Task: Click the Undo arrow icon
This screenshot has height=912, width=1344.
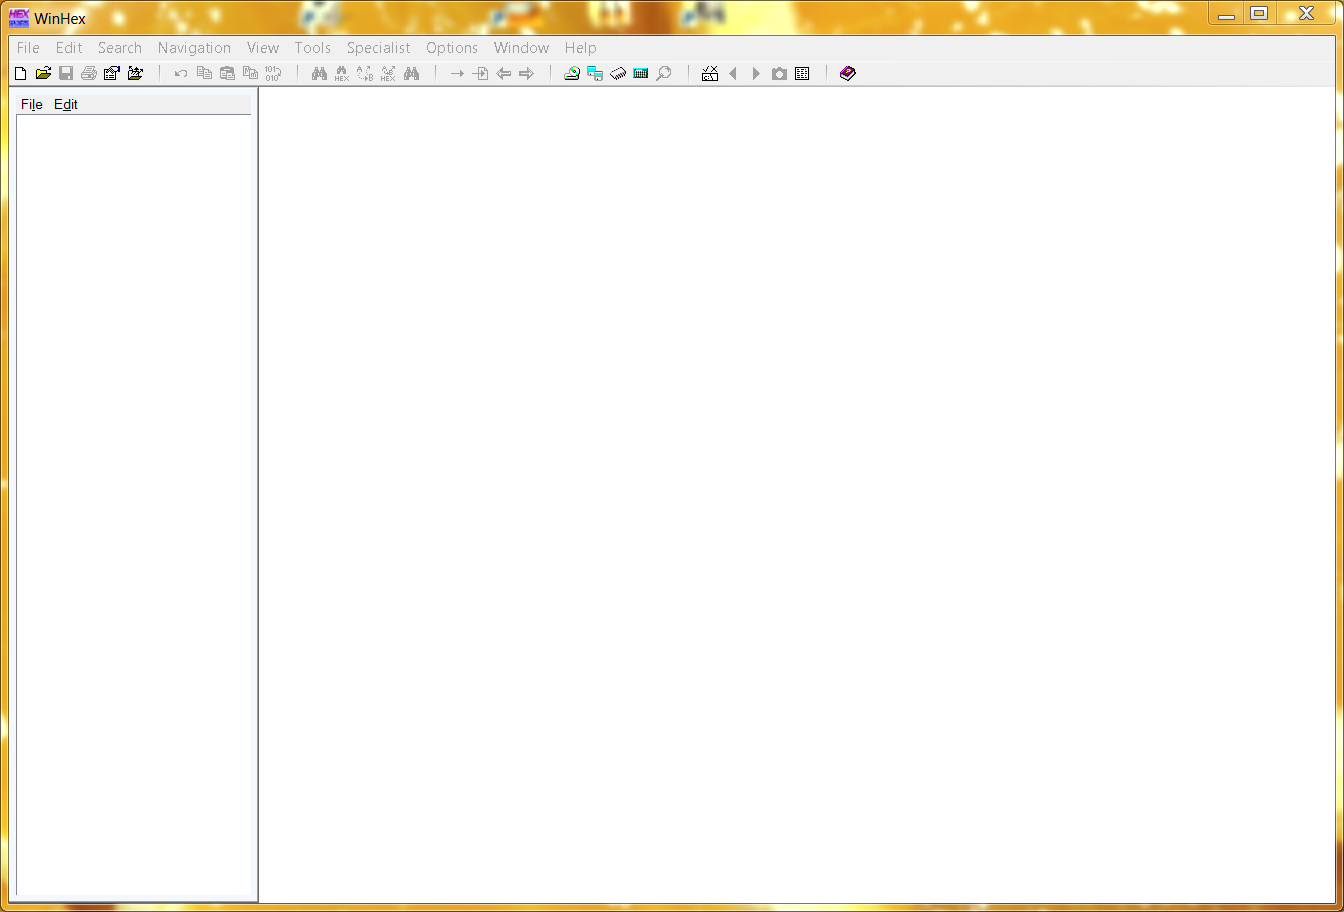Action: 181,73
